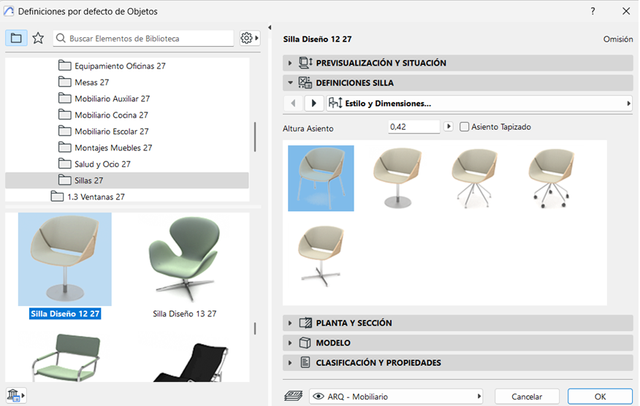Select the Montajes Muebles 27 folder
The image size is (640, 406).
pyautogui.click(x=105, y=147)
